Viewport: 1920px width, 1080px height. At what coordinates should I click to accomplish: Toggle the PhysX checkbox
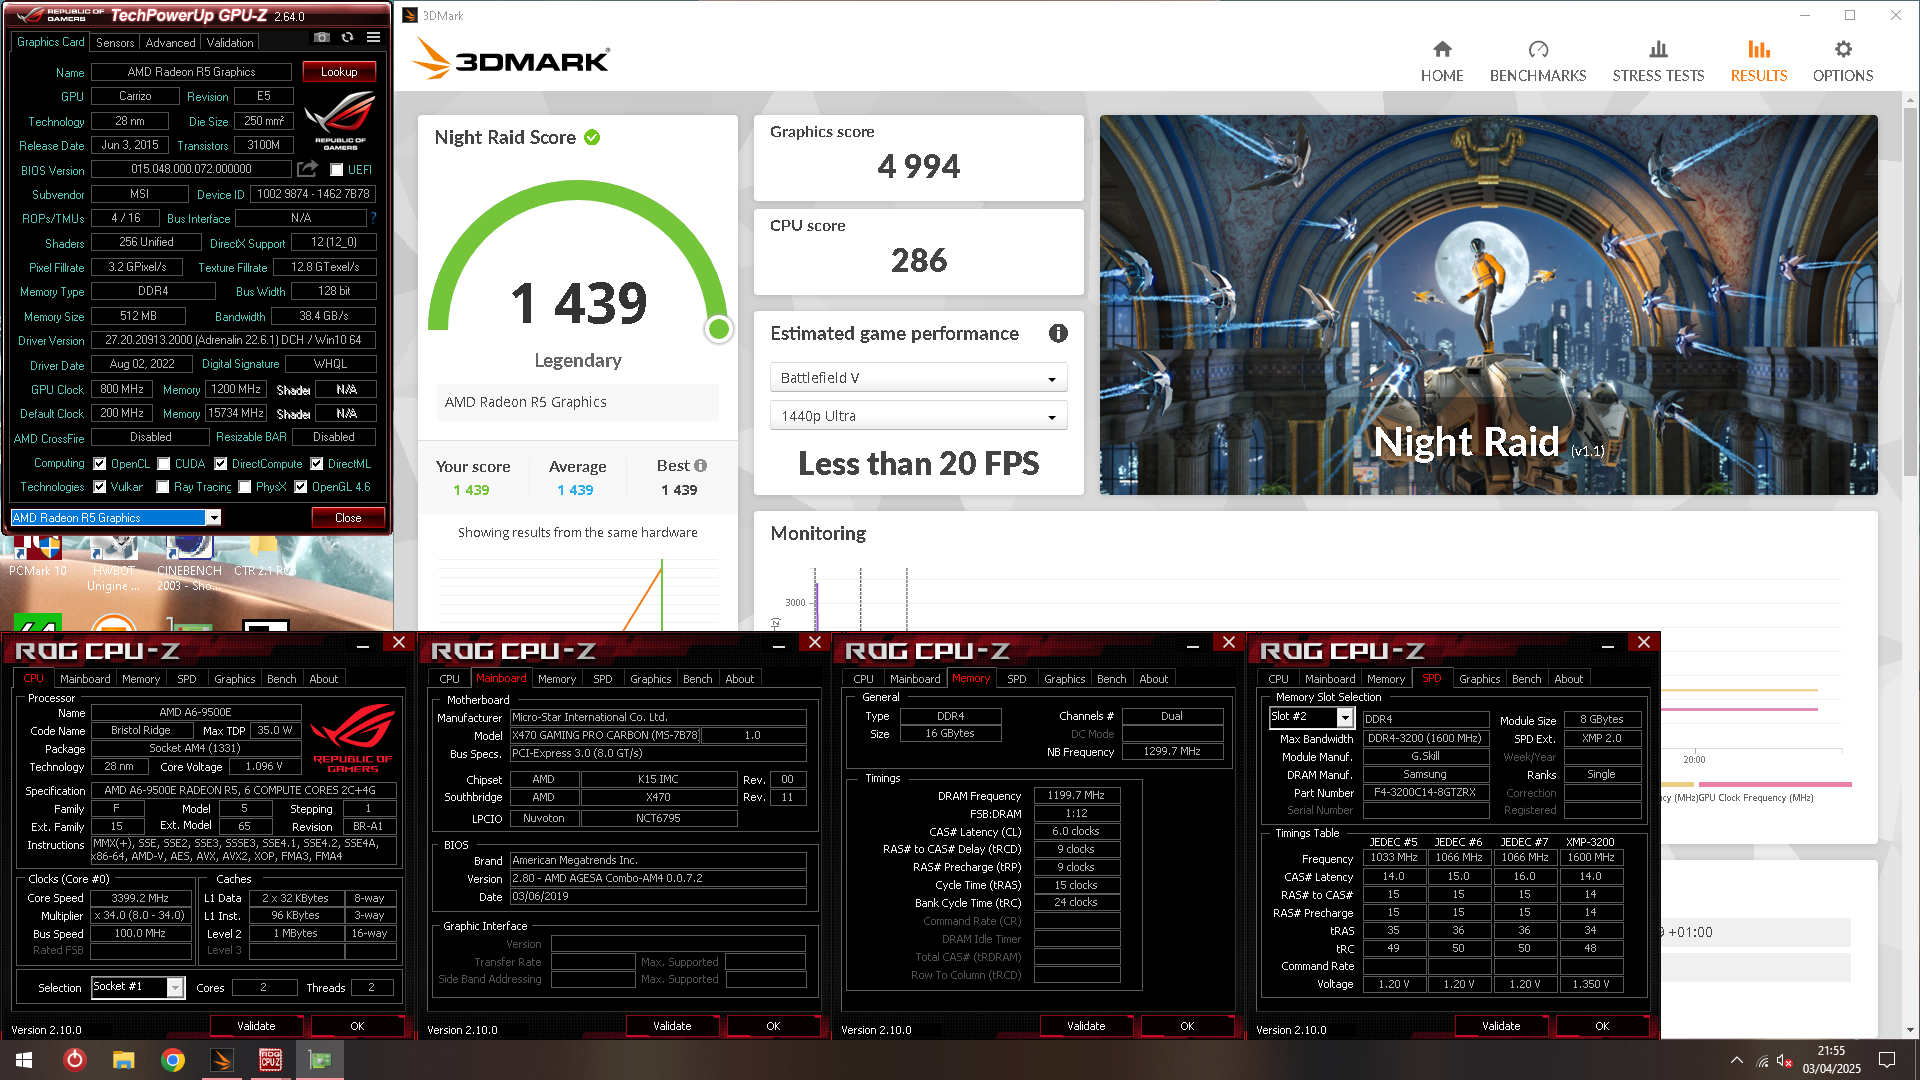tap(245, 487)
